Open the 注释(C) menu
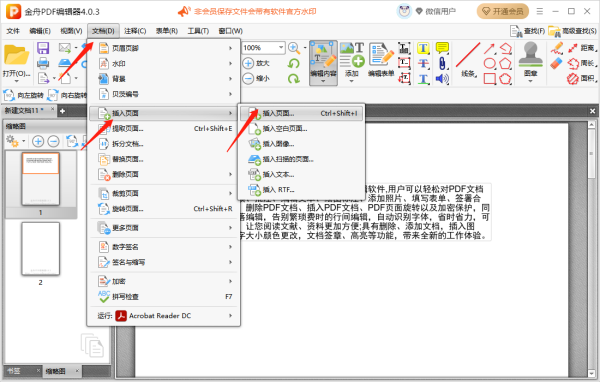The height and width of the screenshot is (382, 600). (x=135, y=31)
